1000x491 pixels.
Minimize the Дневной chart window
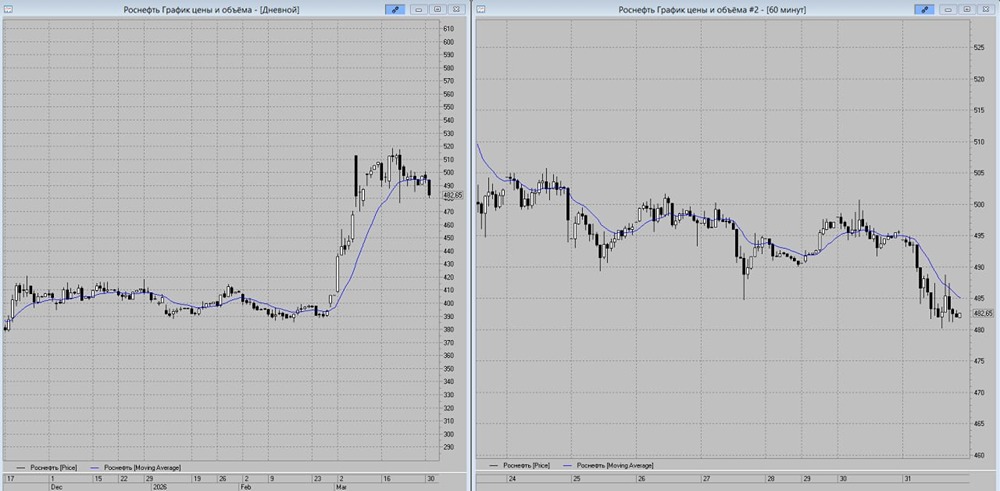point(420,10)
